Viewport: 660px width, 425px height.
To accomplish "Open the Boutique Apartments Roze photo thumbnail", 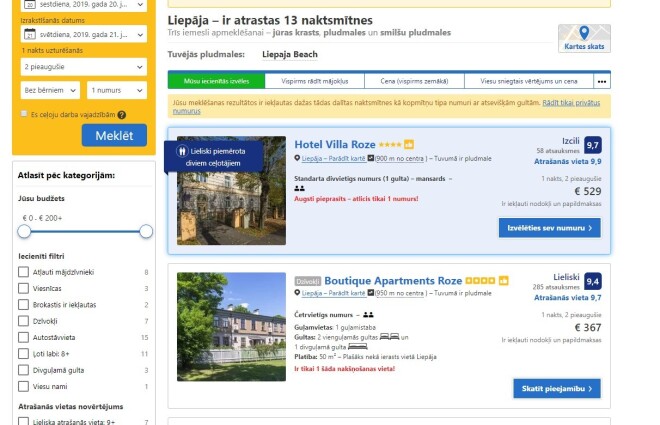I will [232, 327].
